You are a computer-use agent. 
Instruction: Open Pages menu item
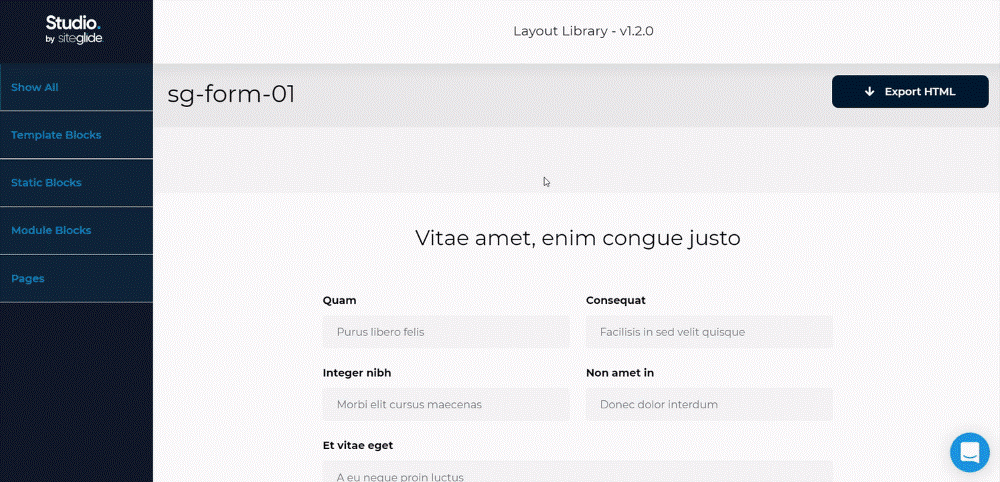pos(77,279)
